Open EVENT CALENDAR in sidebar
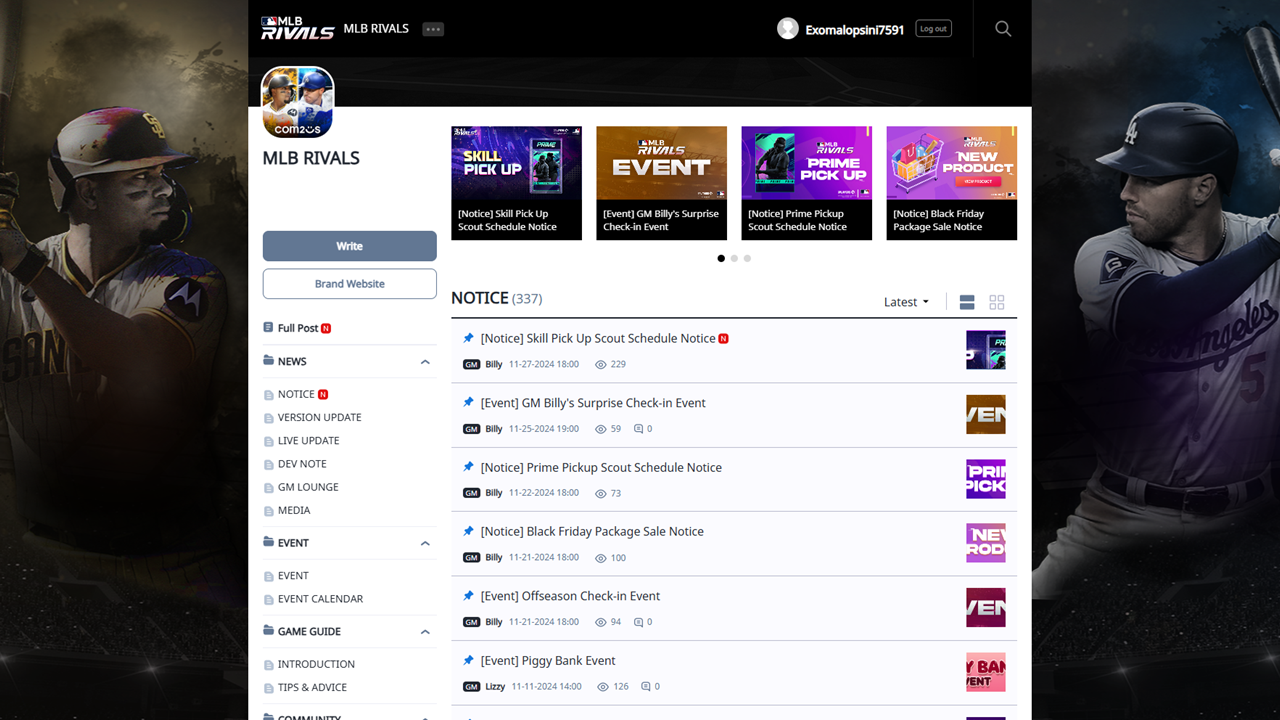 [x=320, y=599]
